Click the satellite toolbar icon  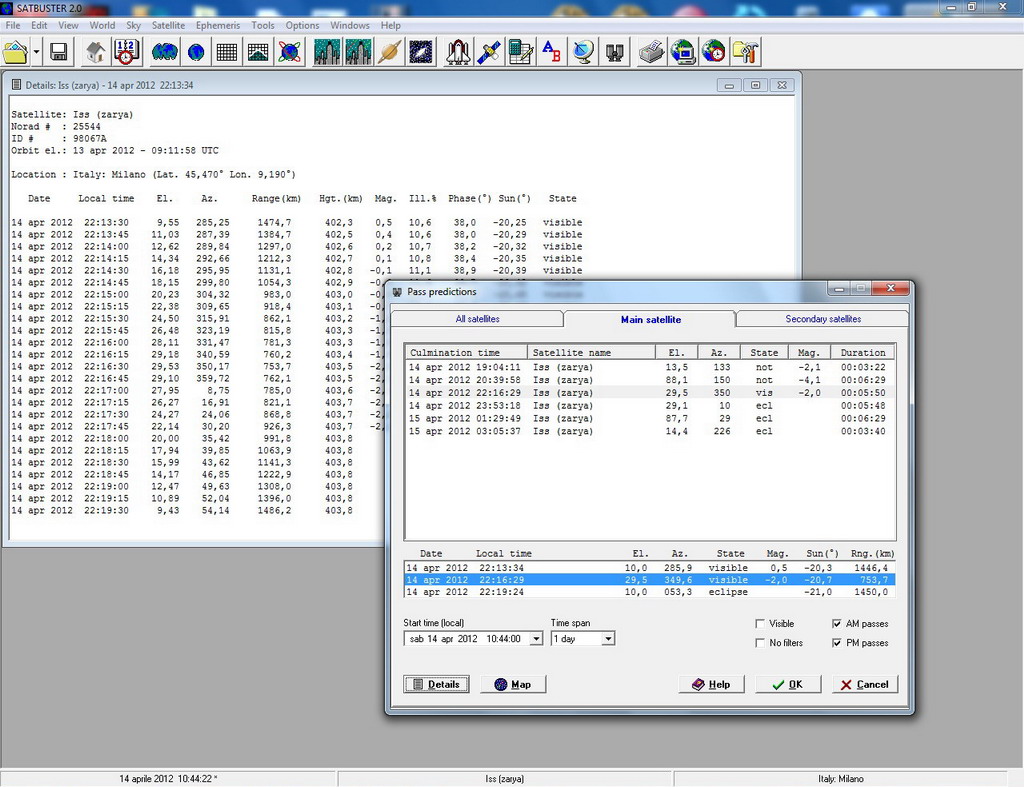(489, 52)
